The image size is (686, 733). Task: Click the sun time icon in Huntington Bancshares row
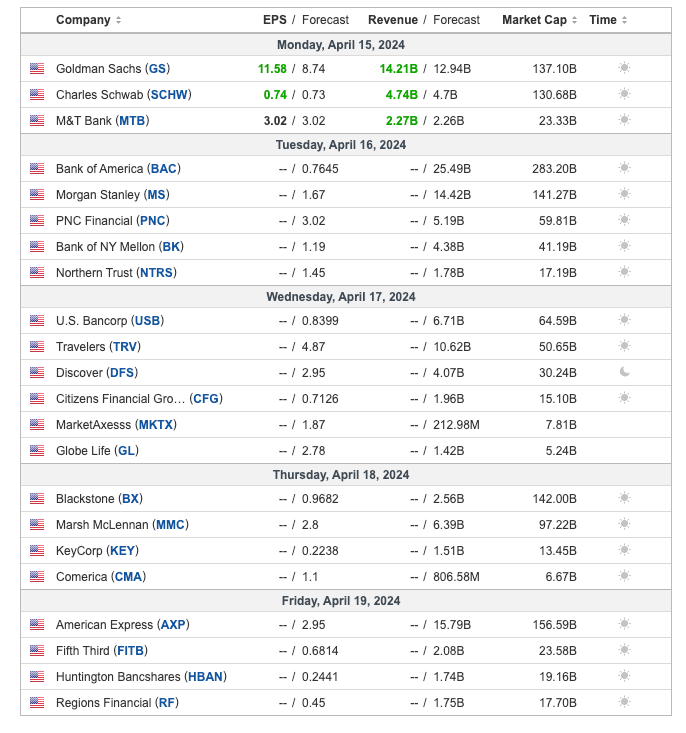pyautogui.click(x=624, y=676)
